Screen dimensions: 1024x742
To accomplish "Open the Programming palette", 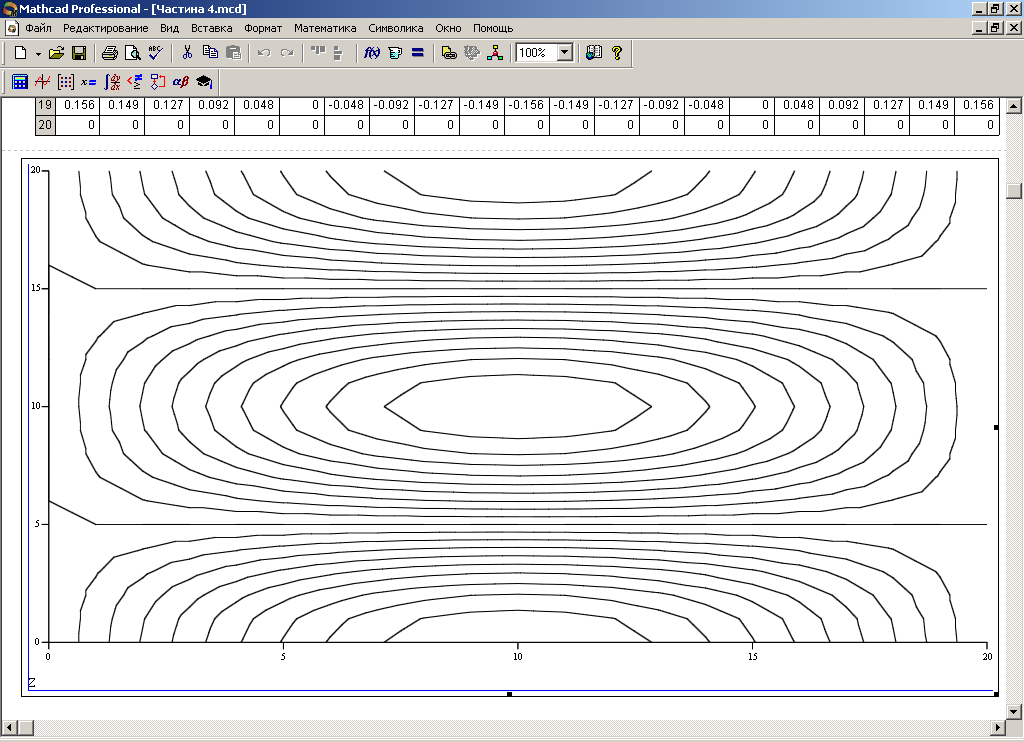I will click(x=157, y=82).
